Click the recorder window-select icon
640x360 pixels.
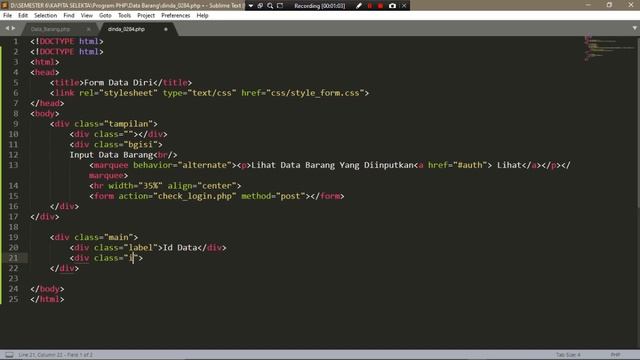[x=260, y=6]
